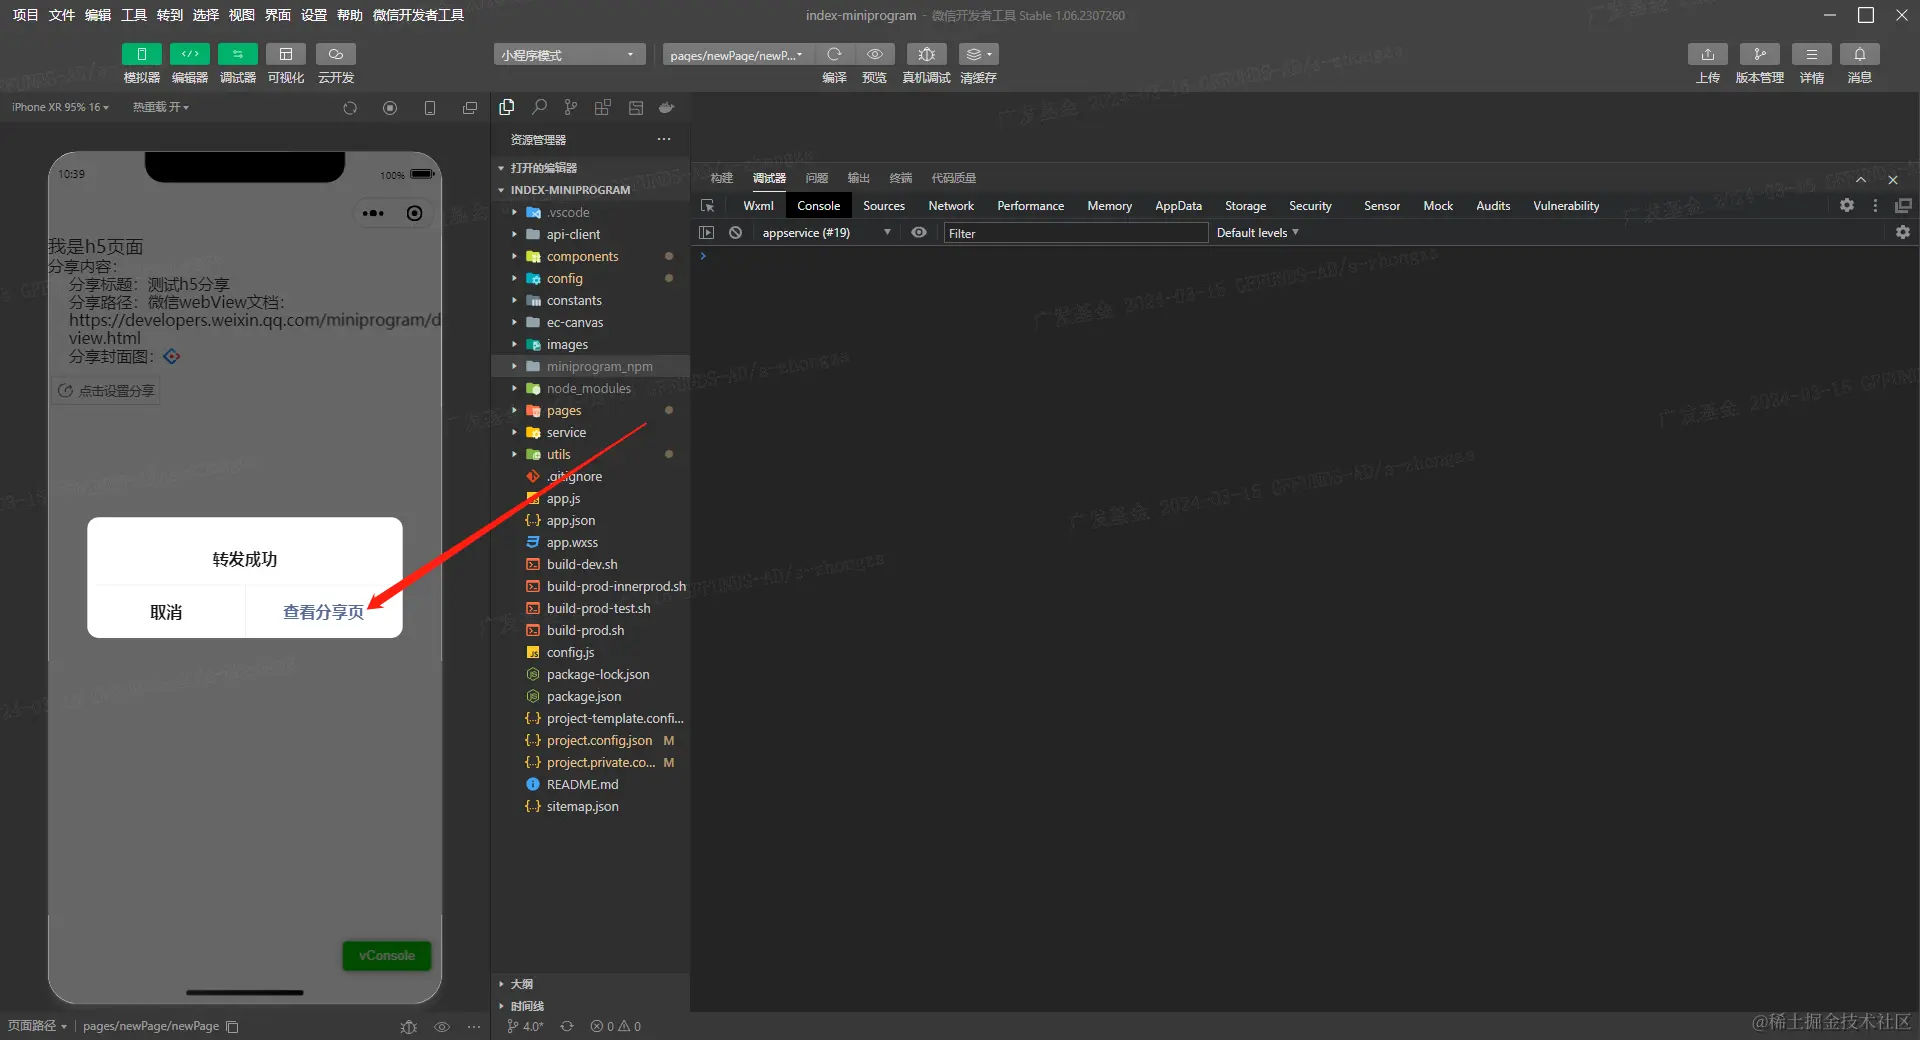Click 取消 in the dialog

tap(166, 612)
